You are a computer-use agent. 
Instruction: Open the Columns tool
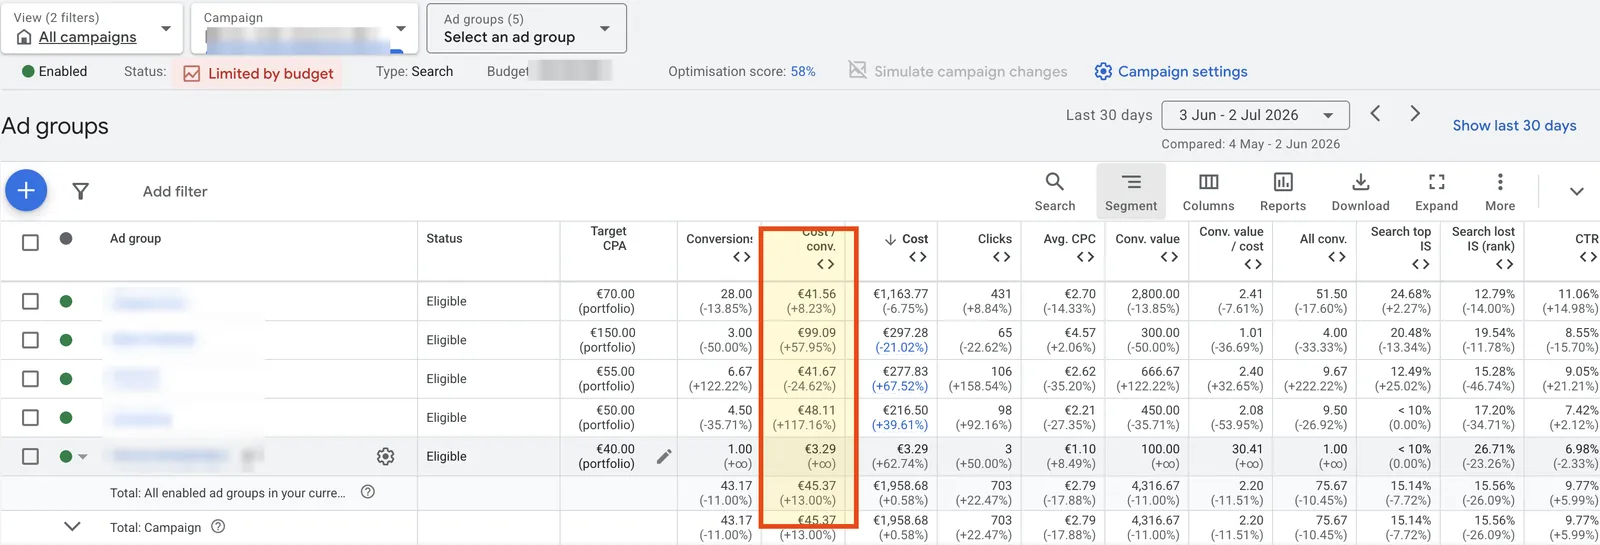[1208, 191]
